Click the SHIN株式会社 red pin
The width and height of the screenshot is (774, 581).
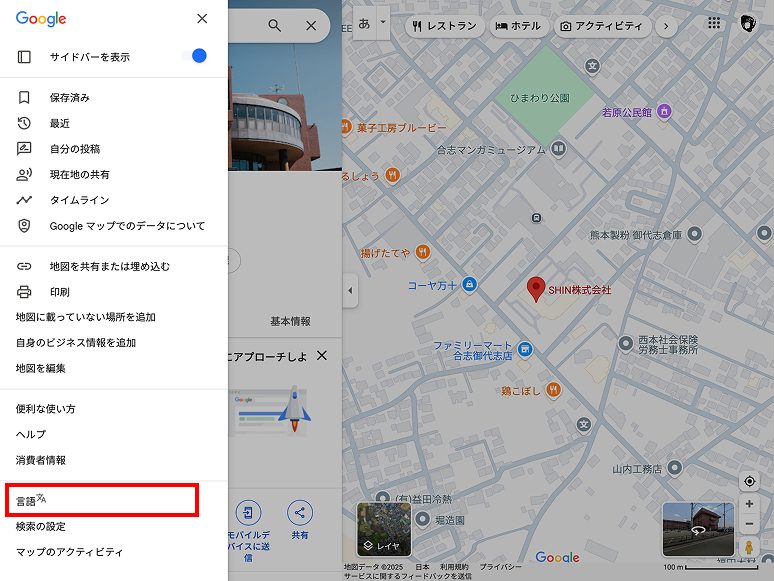[x=536, y=289]
